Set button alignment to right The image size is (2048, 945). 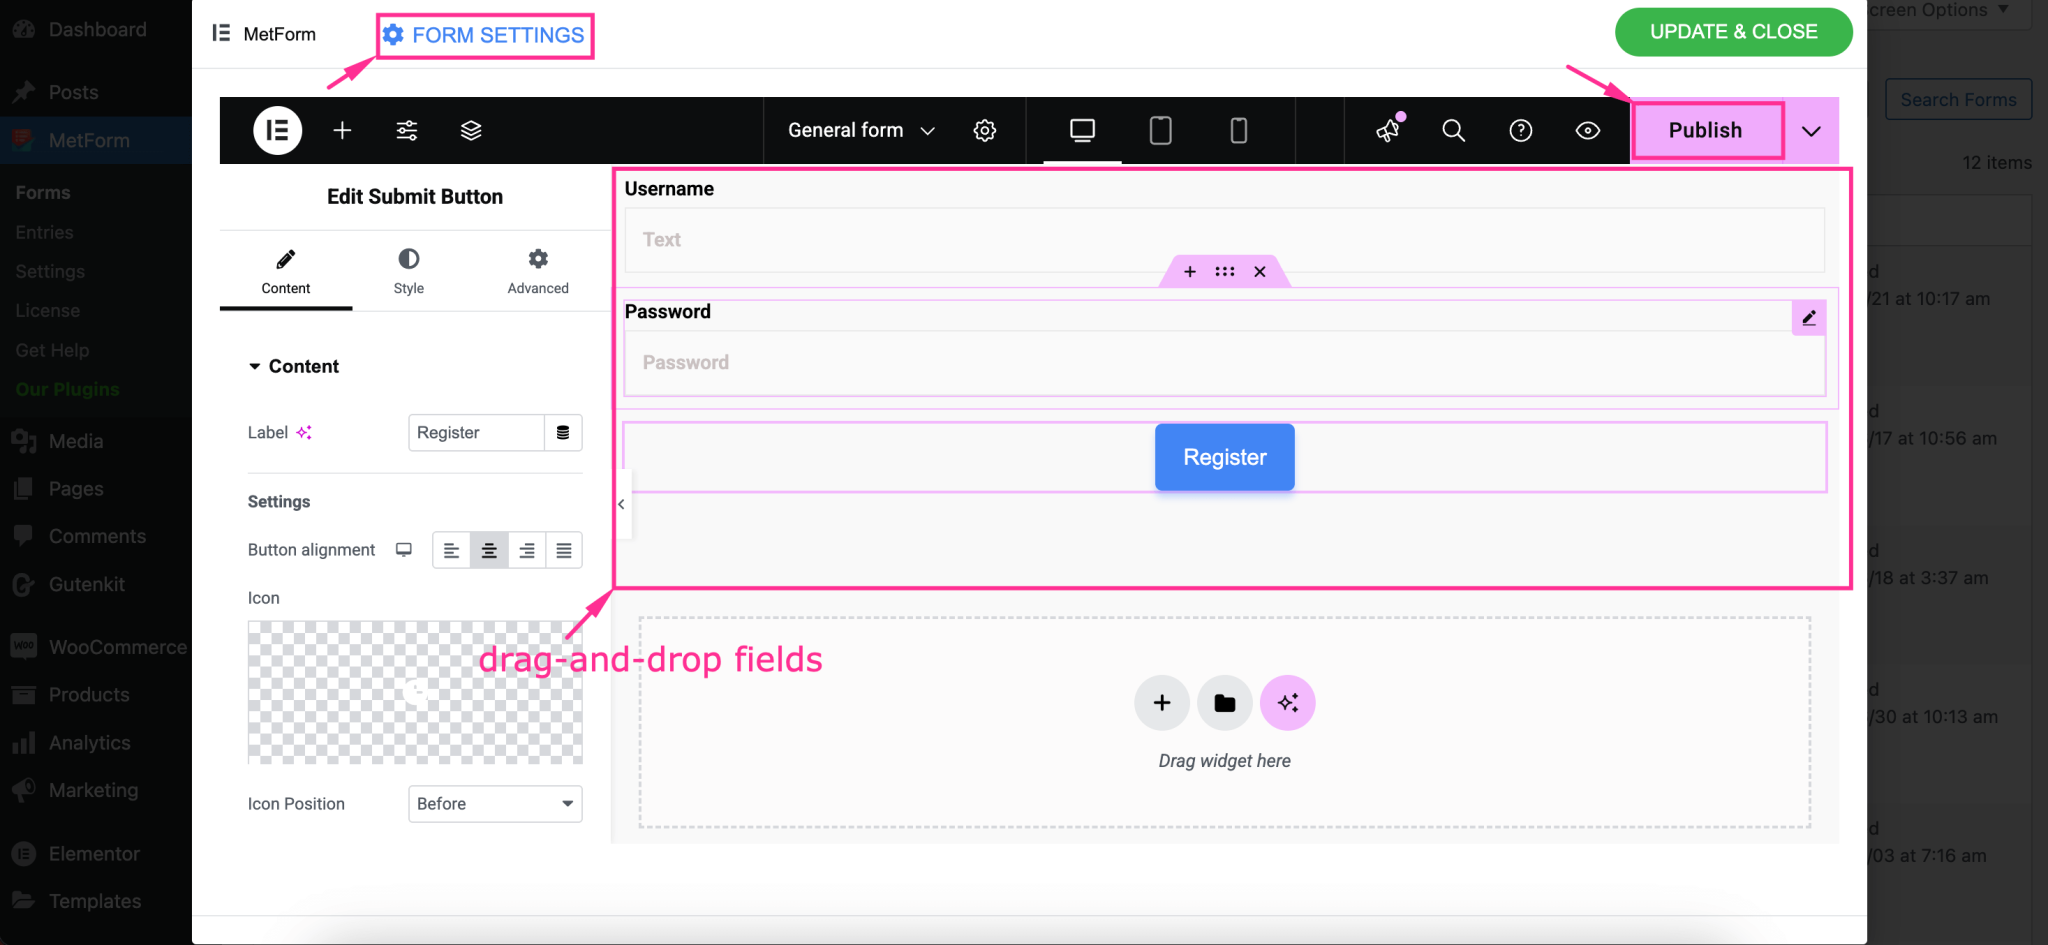(527, 550)
